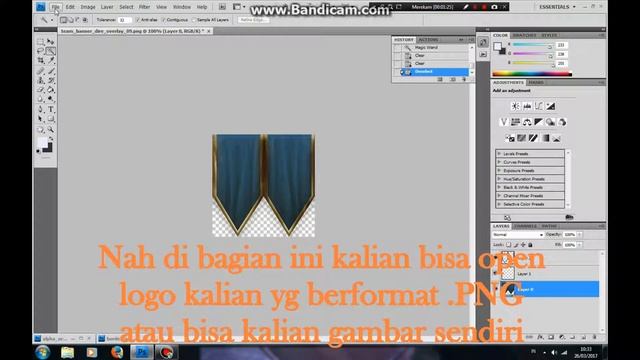The width and height of the screenshot is (640, 360).
Task: Select the Lasso tool
Action: 40,51
